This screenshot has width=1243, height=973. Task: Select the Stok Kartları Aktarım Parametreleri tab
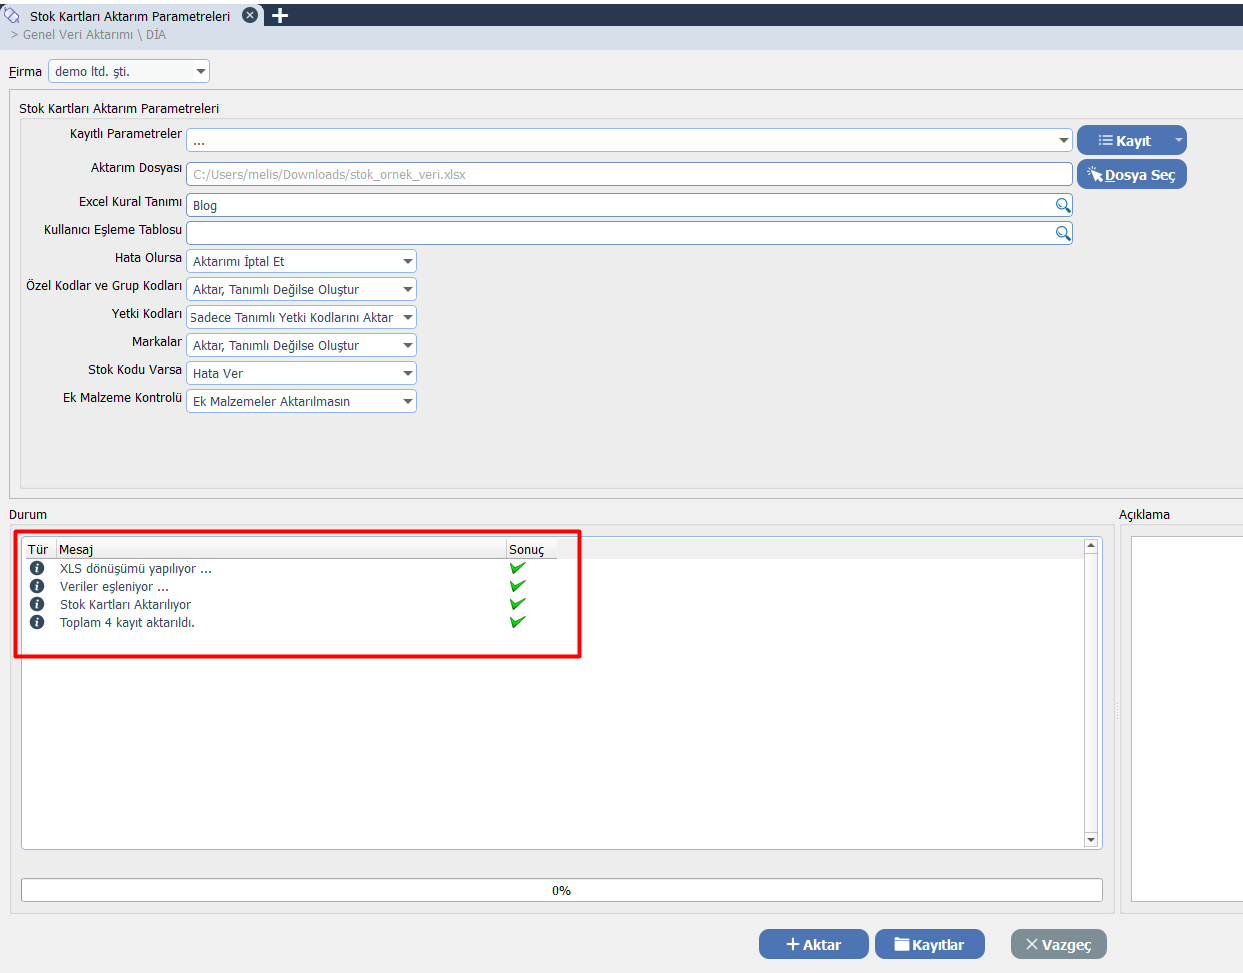pyautogui.click(x=129, y=16)
